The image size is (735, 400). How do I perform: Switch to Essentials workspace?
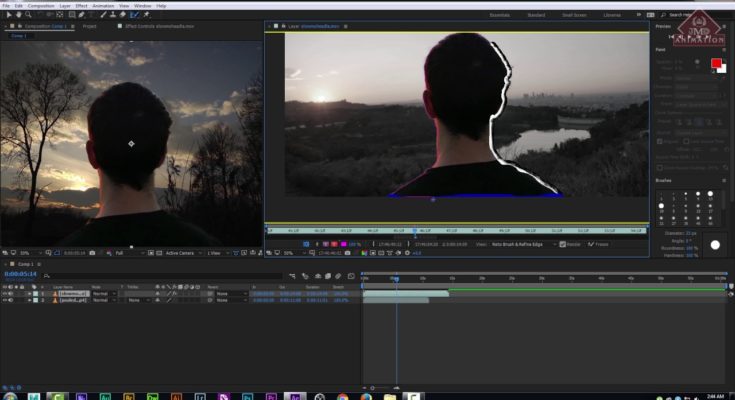pos(499,15)
